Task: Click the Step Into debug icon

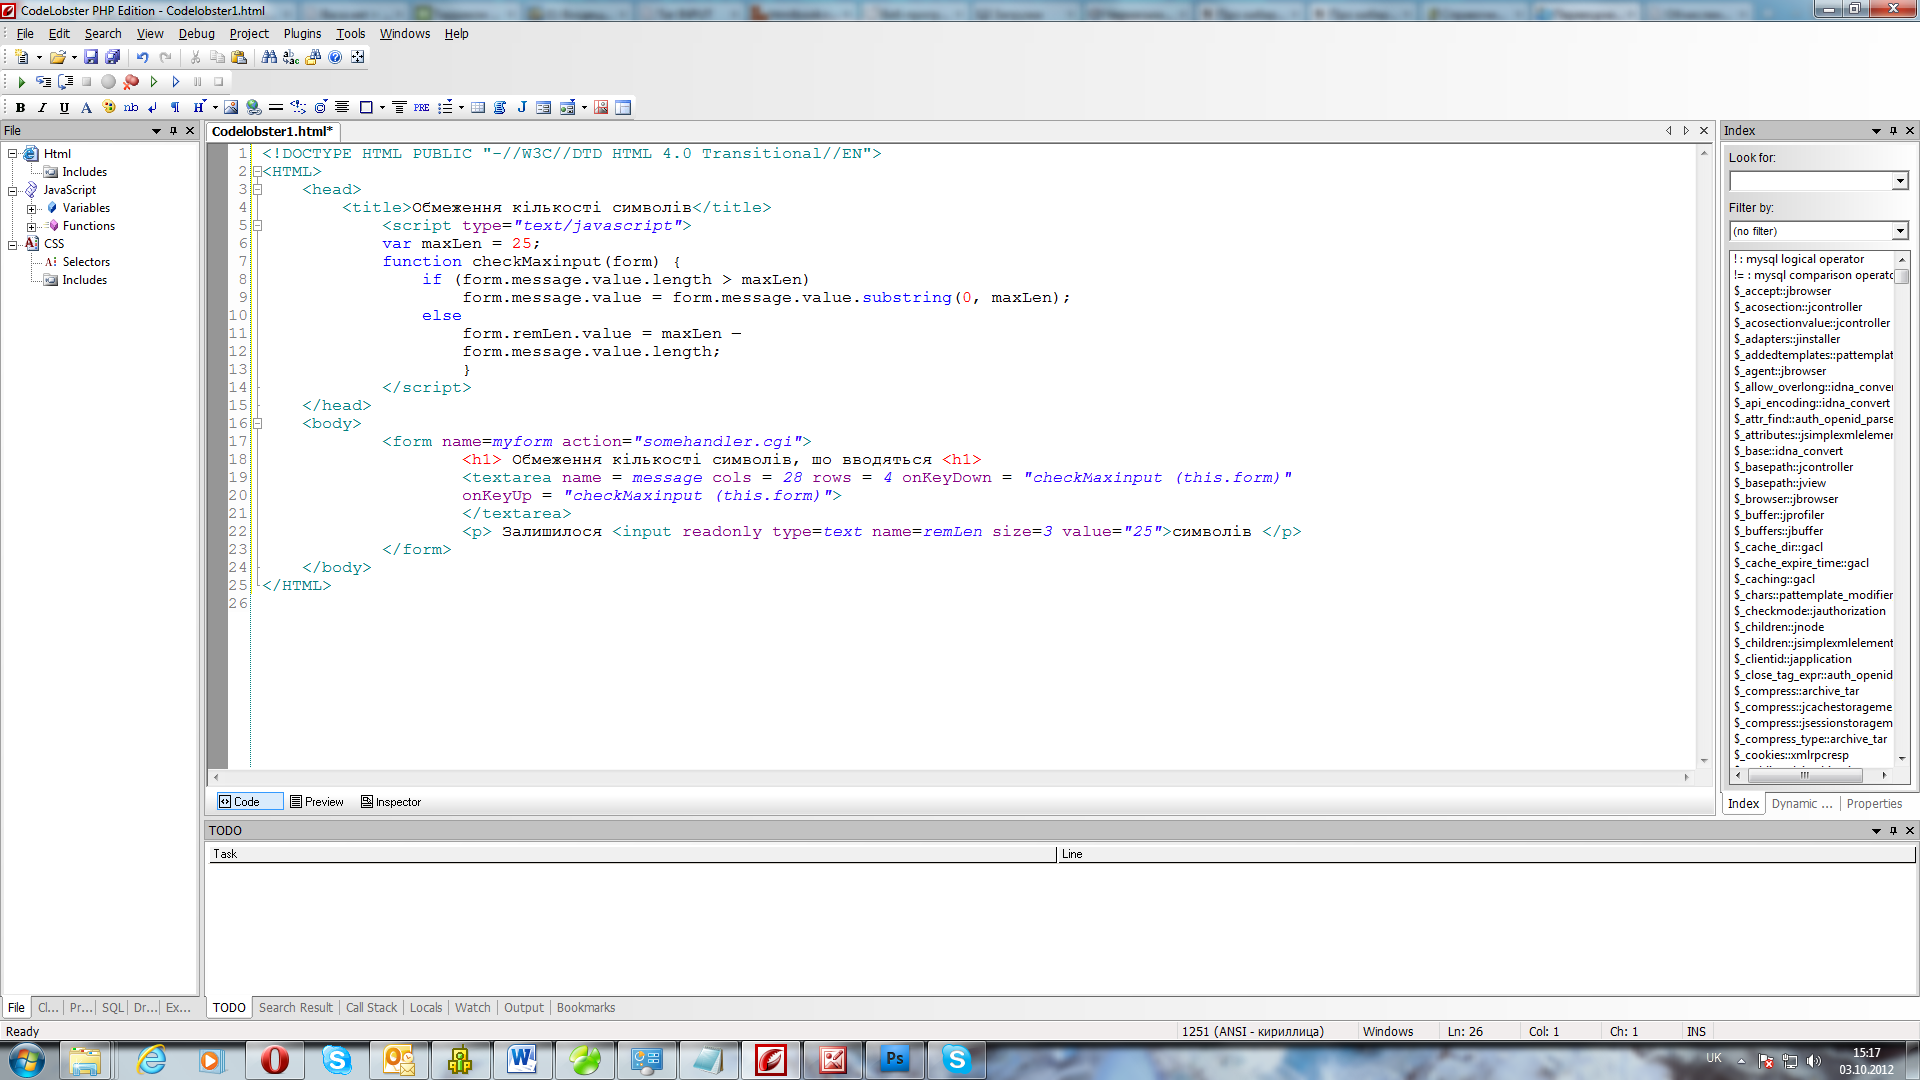Action: (x=43, y=82)
